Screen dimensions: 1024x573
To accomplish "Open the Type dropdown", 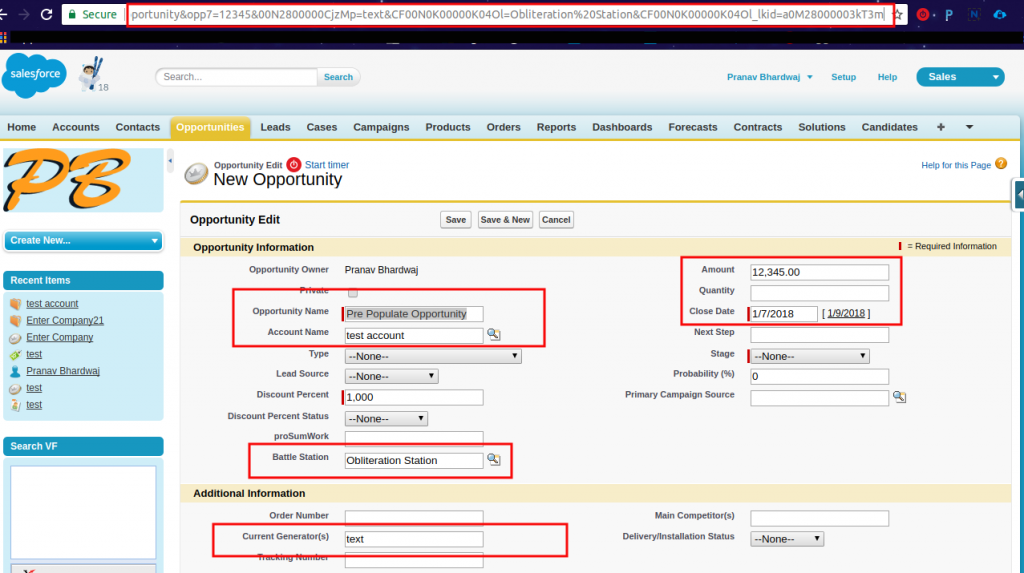I will pyautogui.click(x=433, y=356).
